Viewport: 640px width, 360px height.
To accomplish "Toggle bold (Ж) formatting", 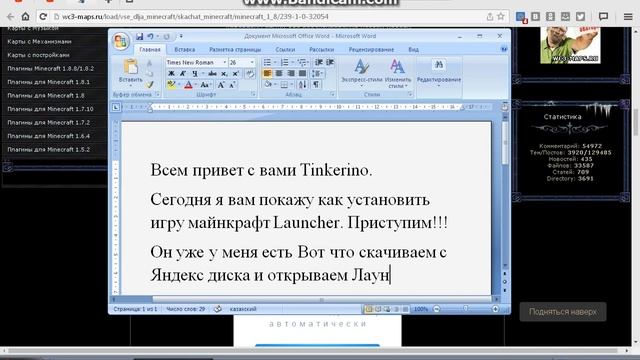I will point(171,73).
